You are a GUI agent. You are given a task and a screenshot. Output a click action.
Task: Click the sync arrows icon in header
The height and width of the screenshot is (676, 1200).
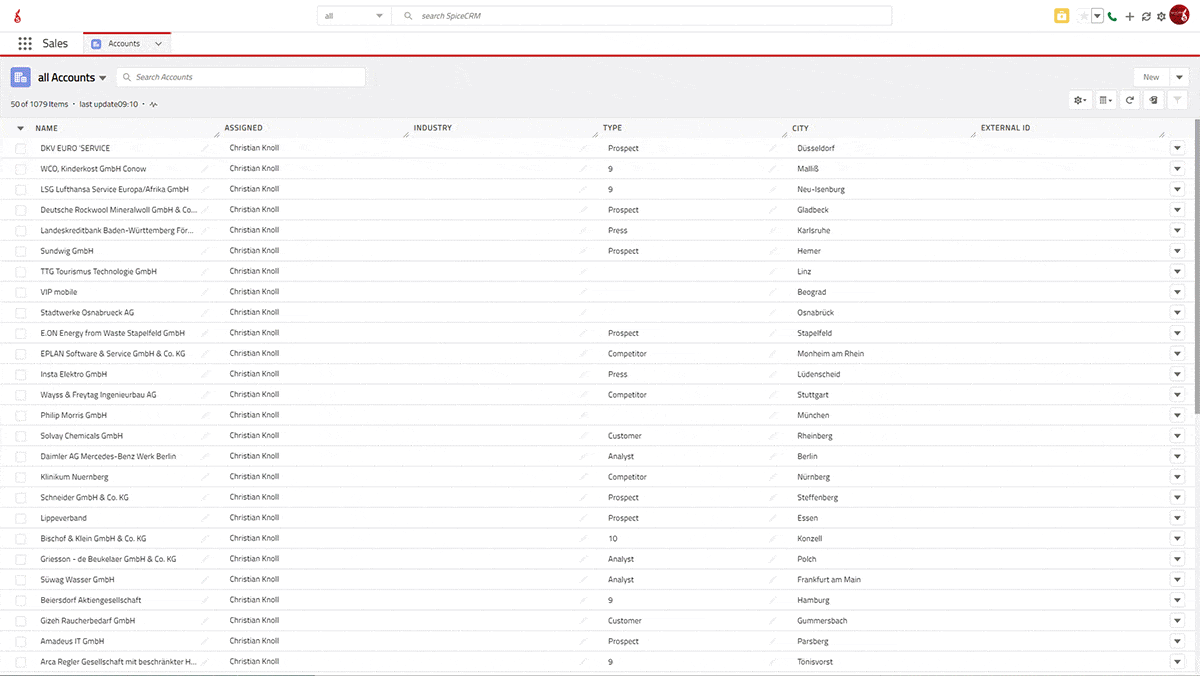point(1146,16)
